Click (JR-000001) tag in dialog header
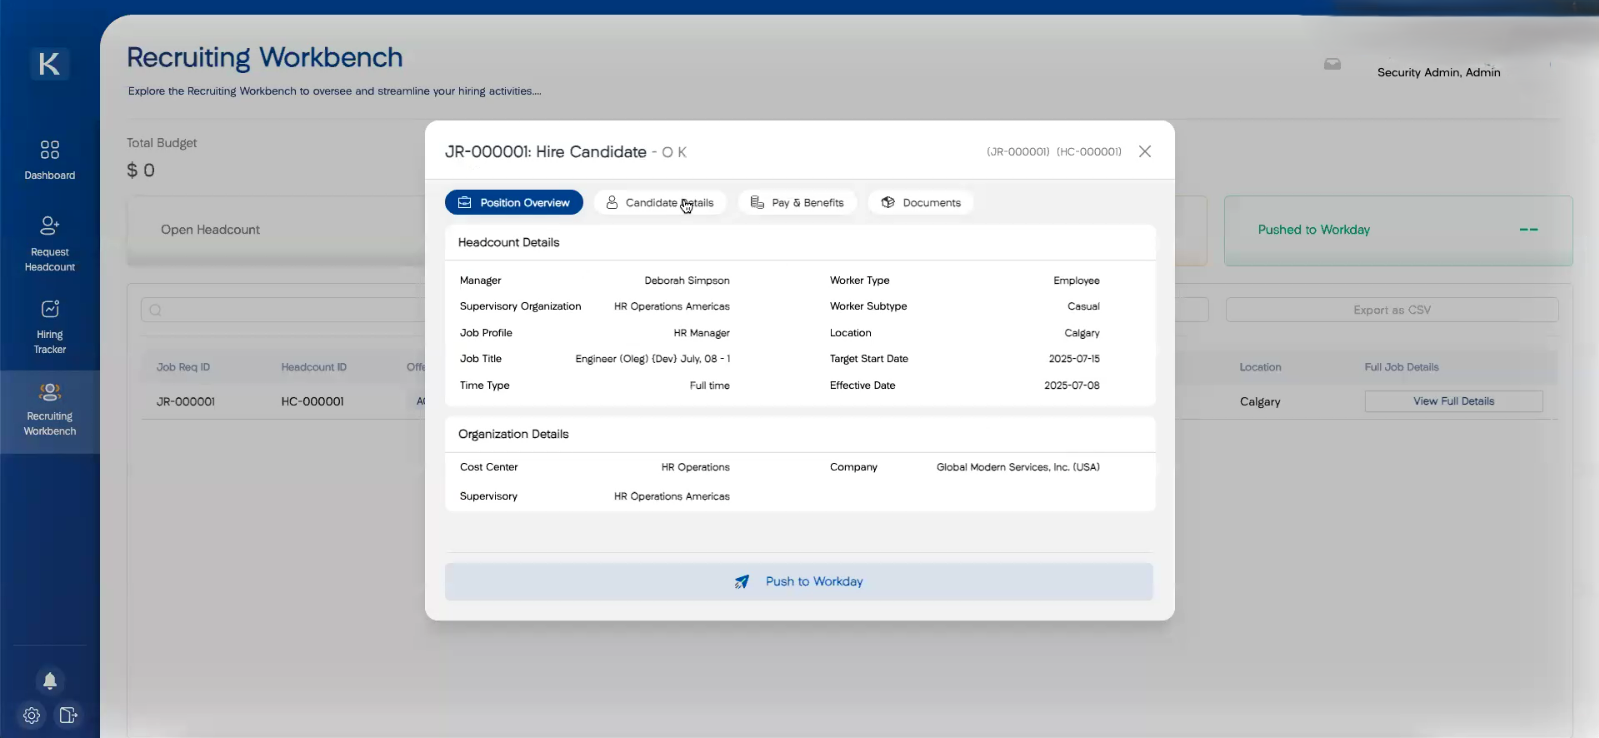This screenshot has height=738, width=1599. pyautogui.click(x=1018, y=152)
